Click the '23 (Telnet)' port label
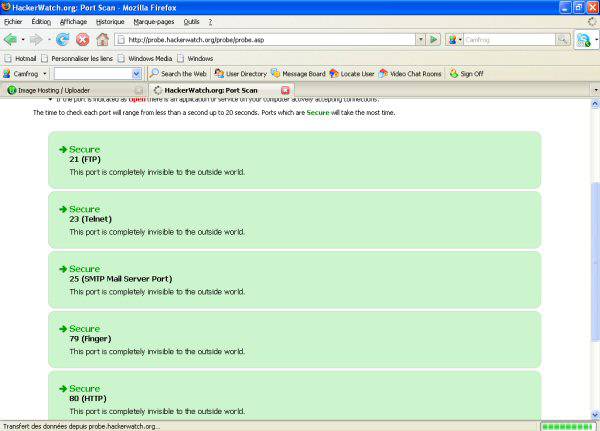This screenshot has width=600, height=431. (x=91, y=219)
